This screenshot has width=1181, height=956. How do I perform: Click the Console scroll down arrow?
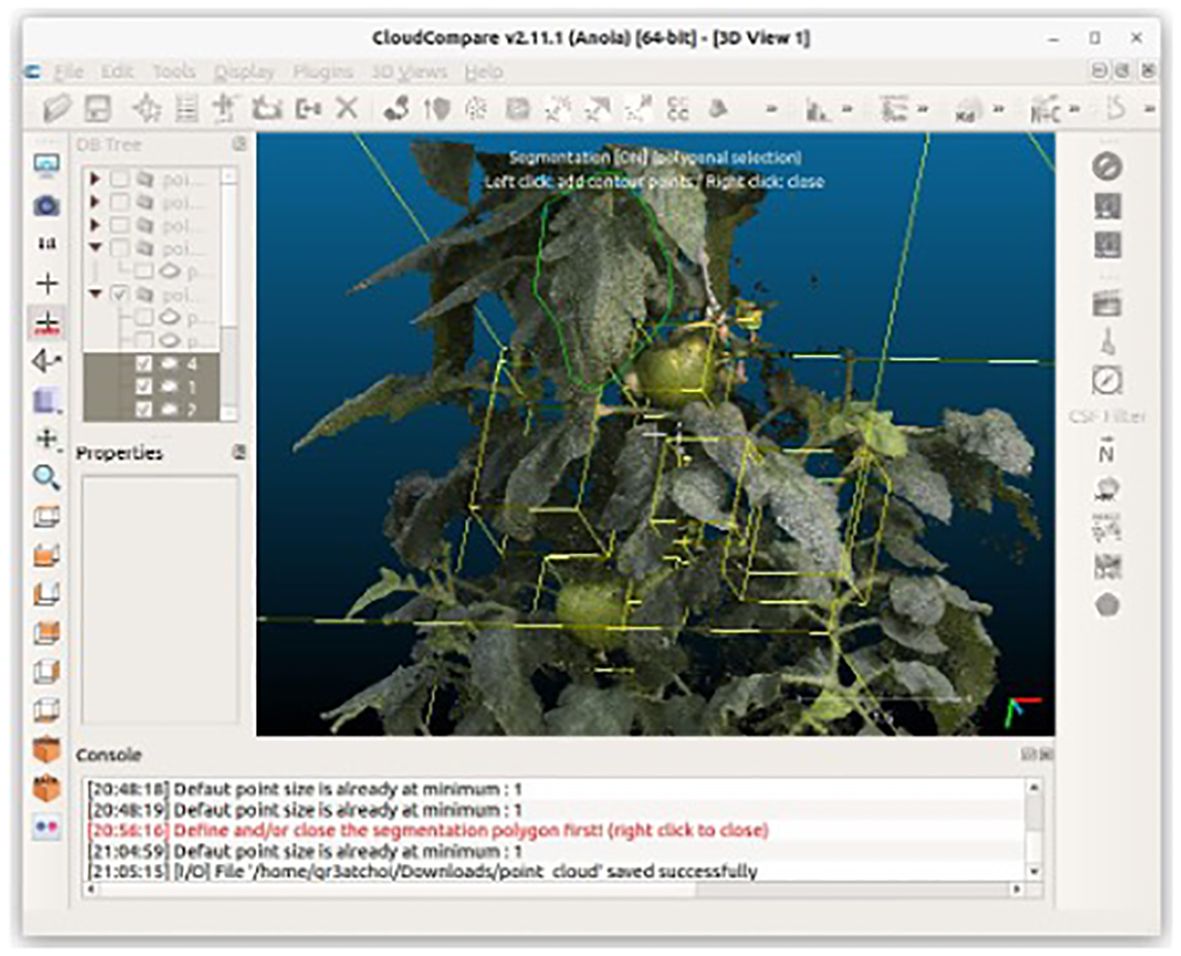point(1034,872)
